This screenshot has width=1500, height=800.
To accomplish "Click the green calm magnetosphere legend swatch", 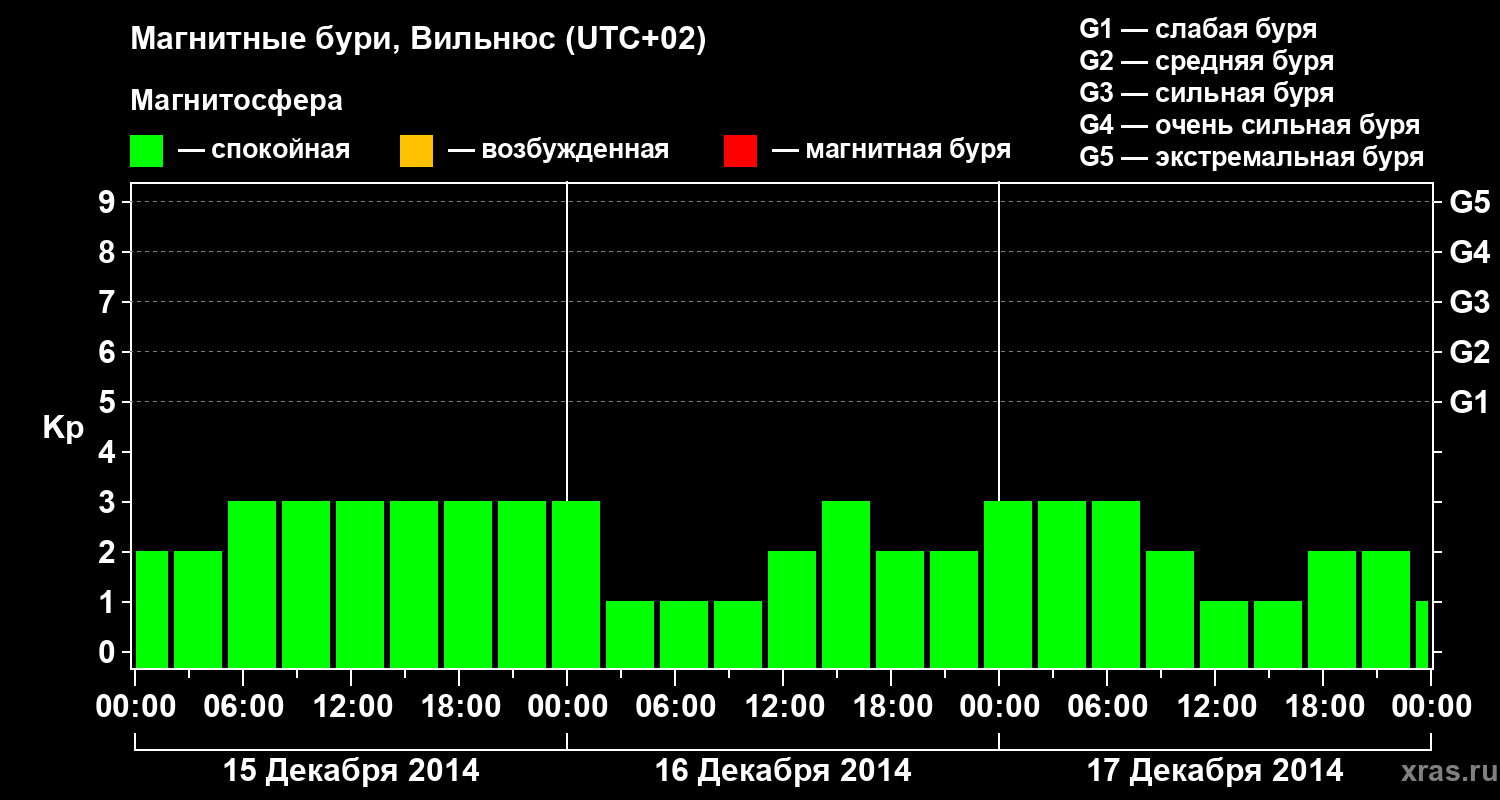I will point(147,151).
